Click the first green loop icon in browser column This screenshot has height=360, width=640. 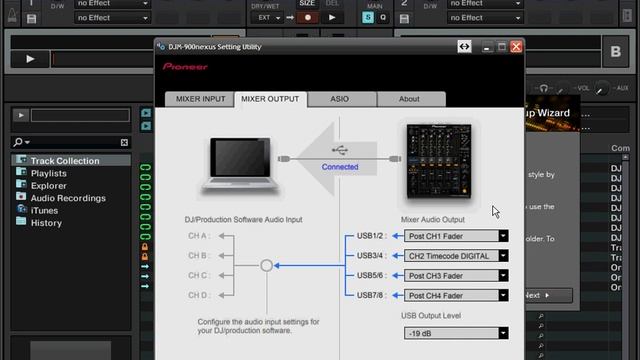145,167
